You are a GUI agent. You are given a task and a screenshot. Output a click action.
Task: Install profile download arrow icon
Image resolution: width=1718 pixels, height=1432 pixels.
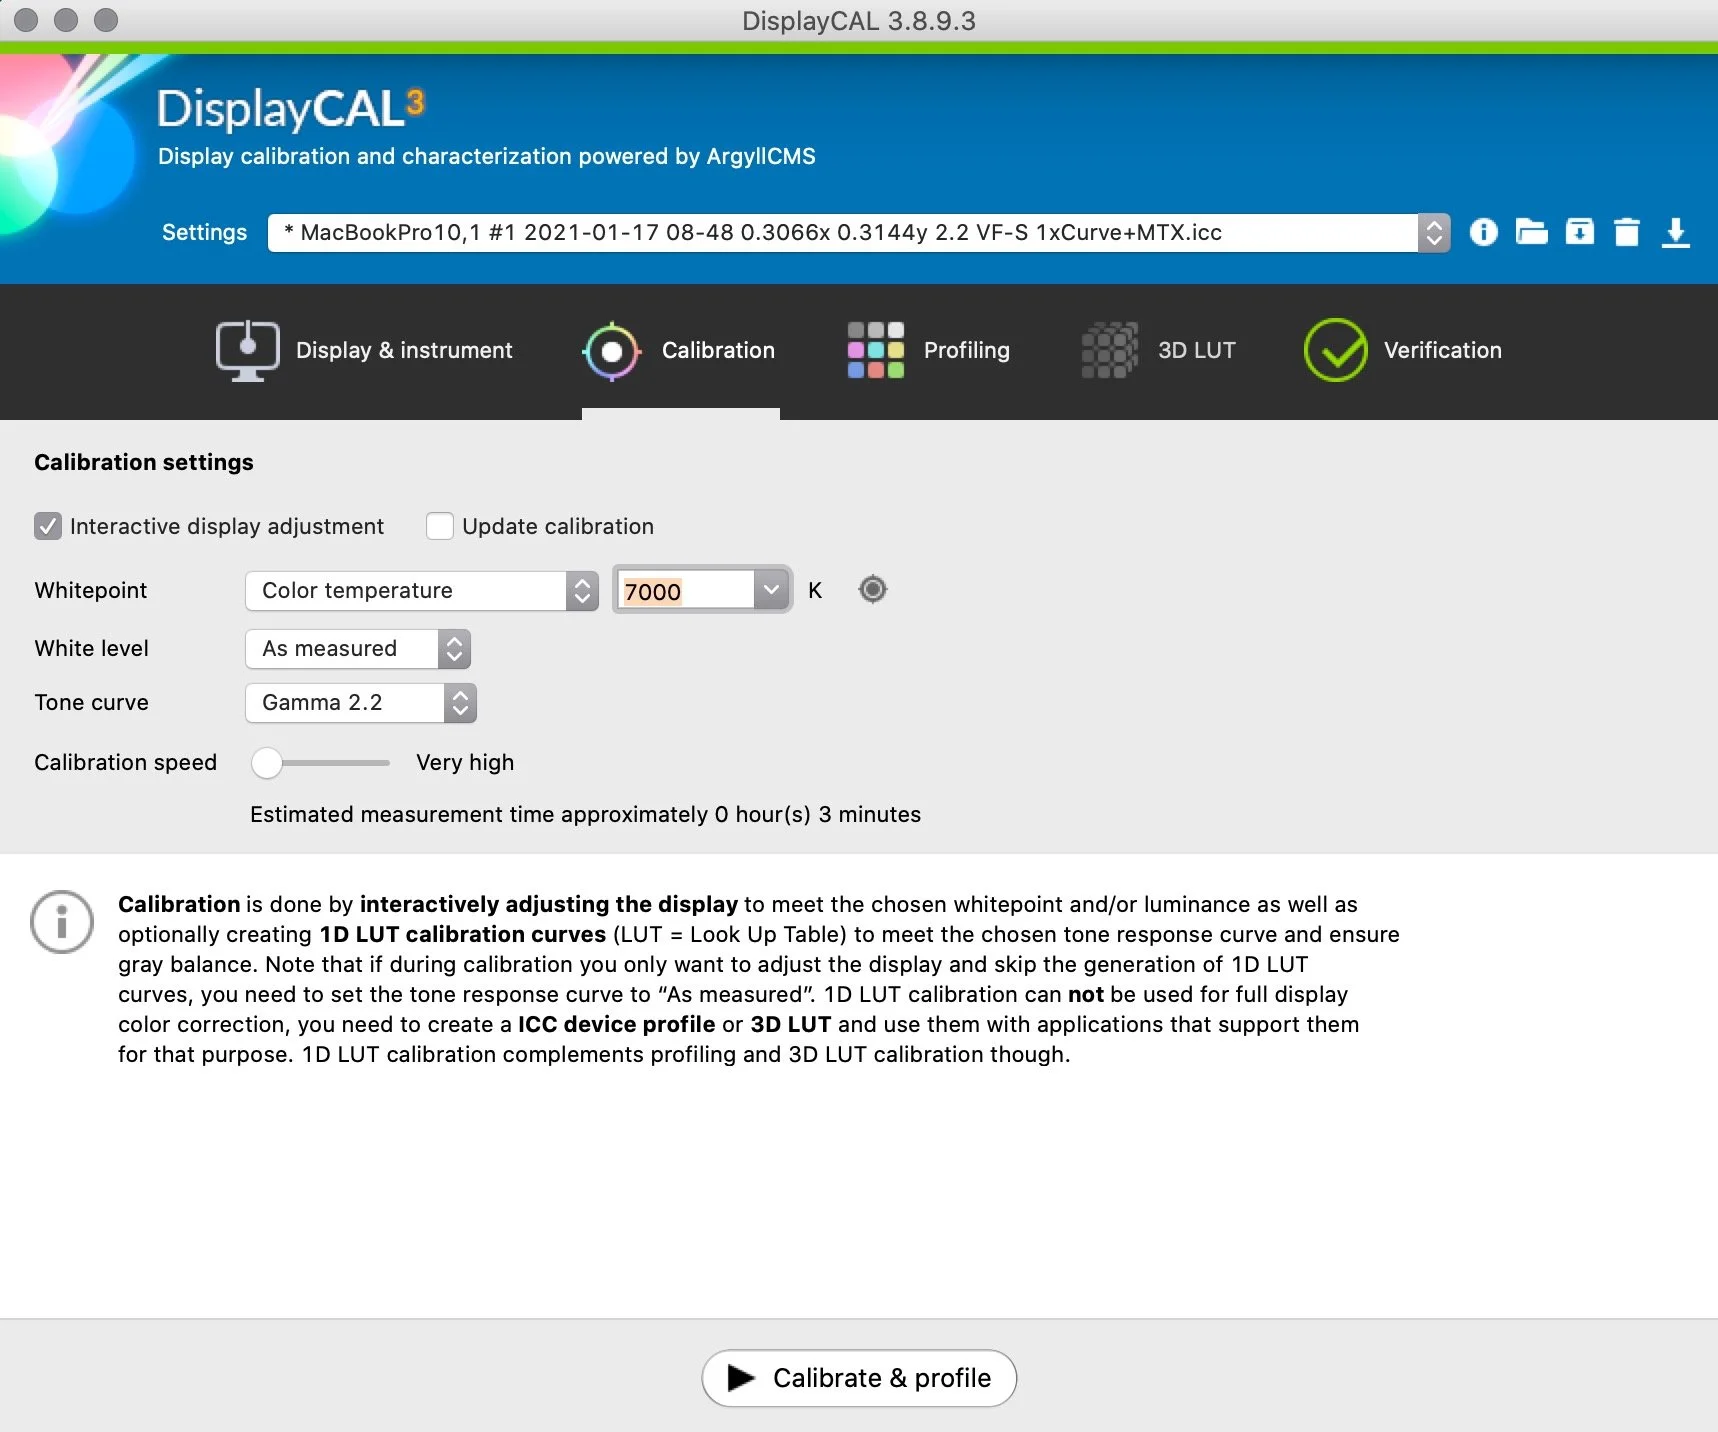point(1675,233)
